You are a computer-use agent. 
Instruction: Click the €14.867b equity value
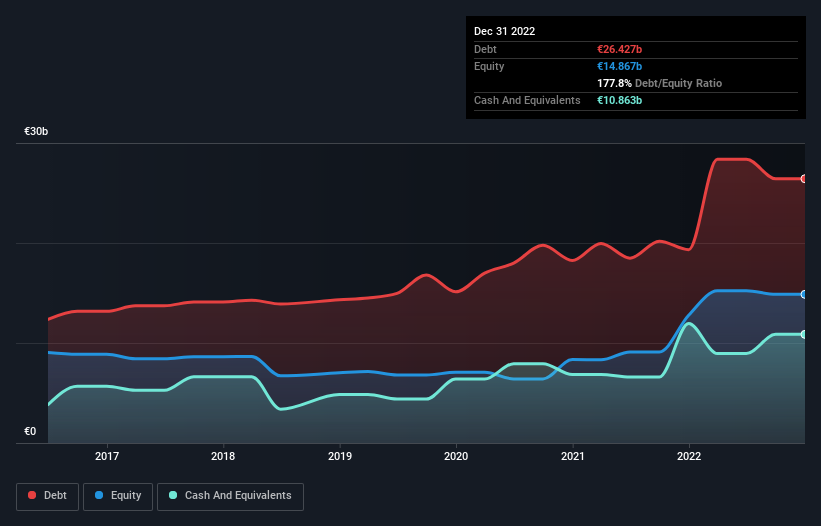click(x=619, y=66)
